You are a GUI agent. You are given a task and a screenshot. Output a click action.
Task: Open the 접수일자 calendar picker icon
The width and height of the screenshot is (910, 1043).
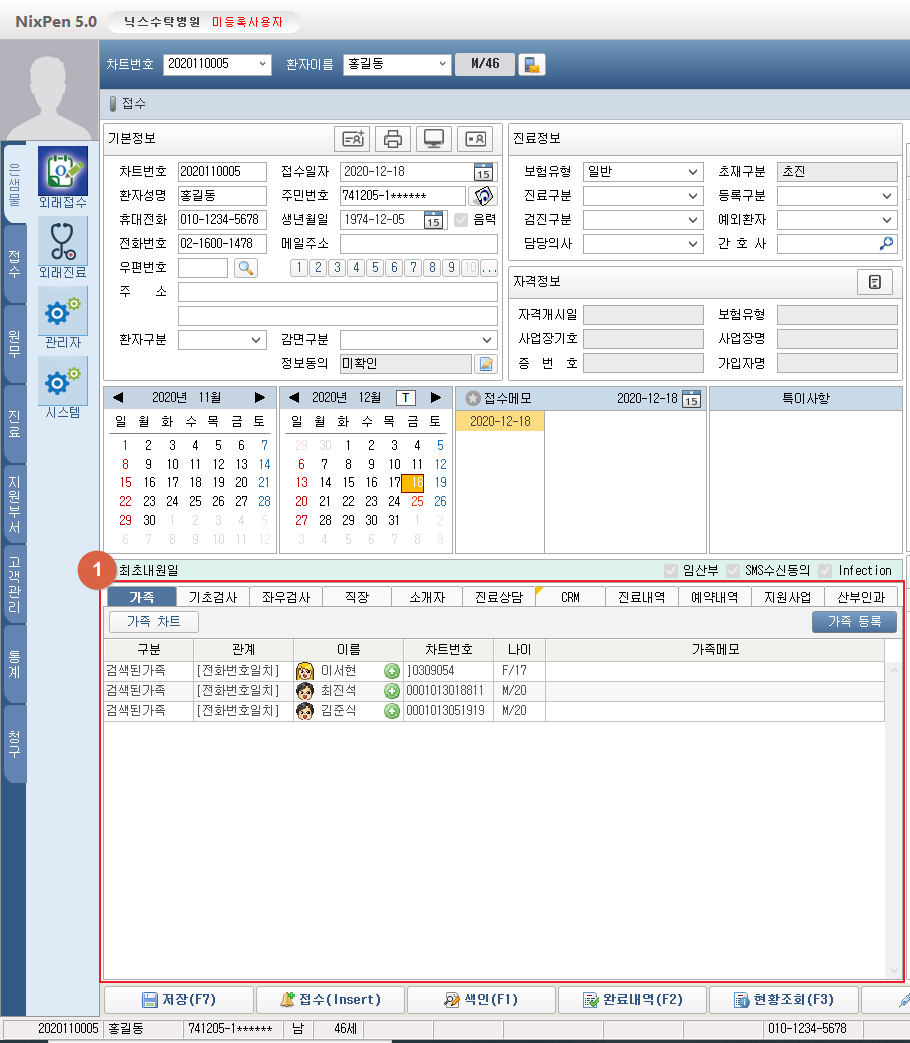[484, 171]
